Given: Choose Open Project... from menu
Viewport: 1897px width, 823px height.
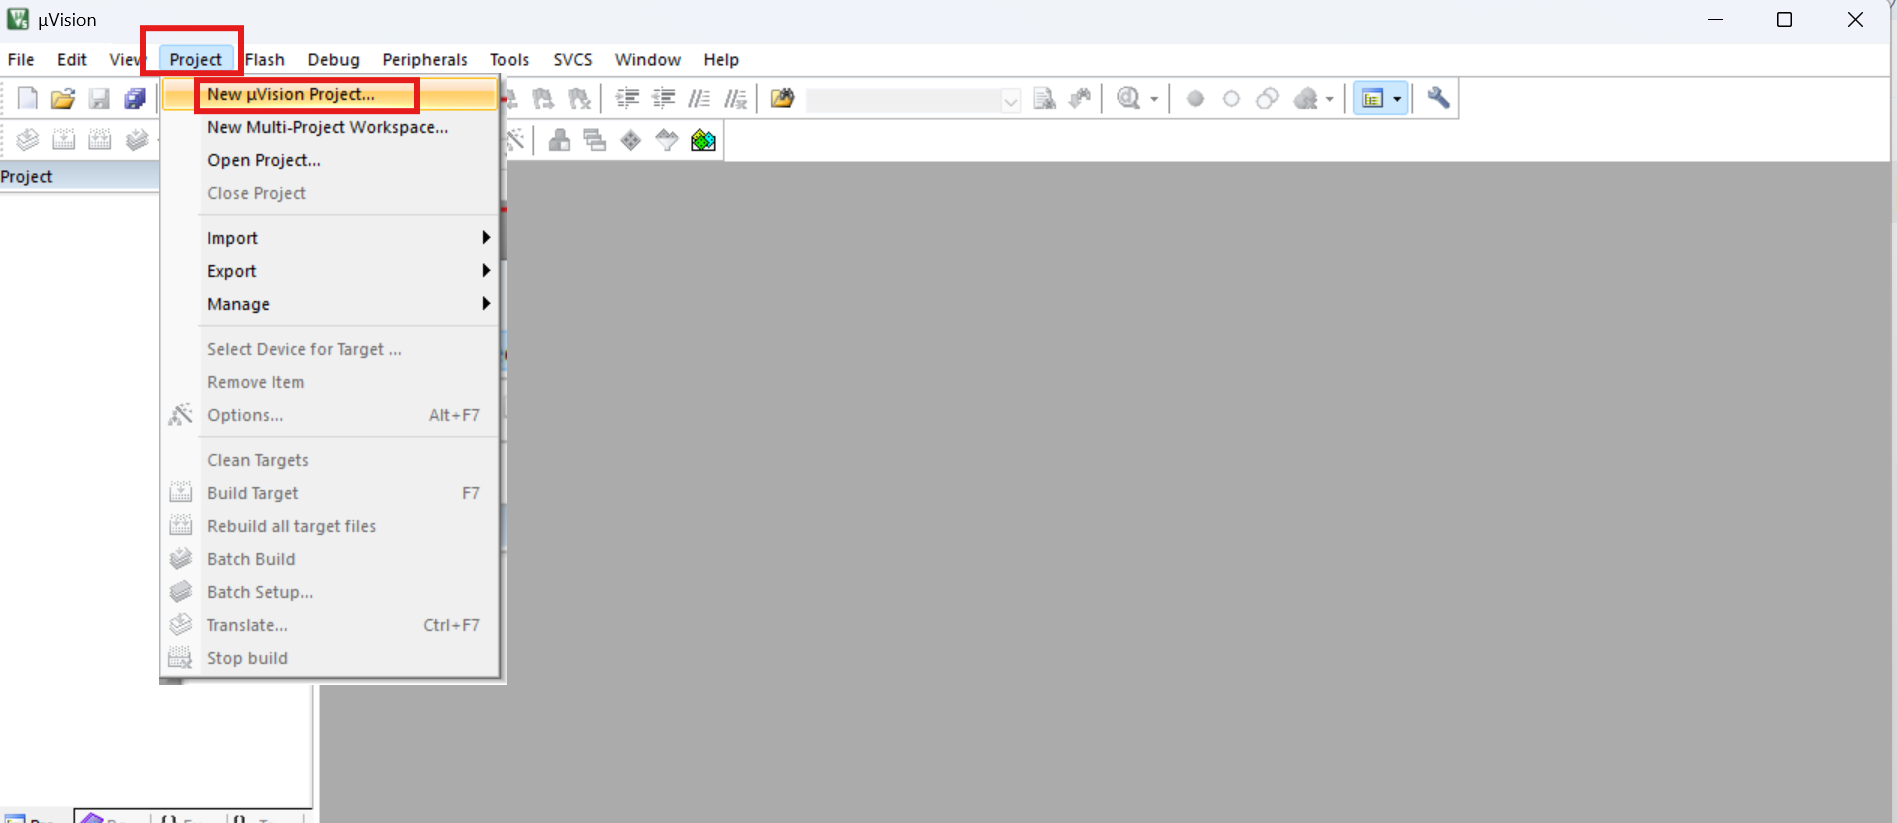Looking at the screenshot, I should [331, 160].
